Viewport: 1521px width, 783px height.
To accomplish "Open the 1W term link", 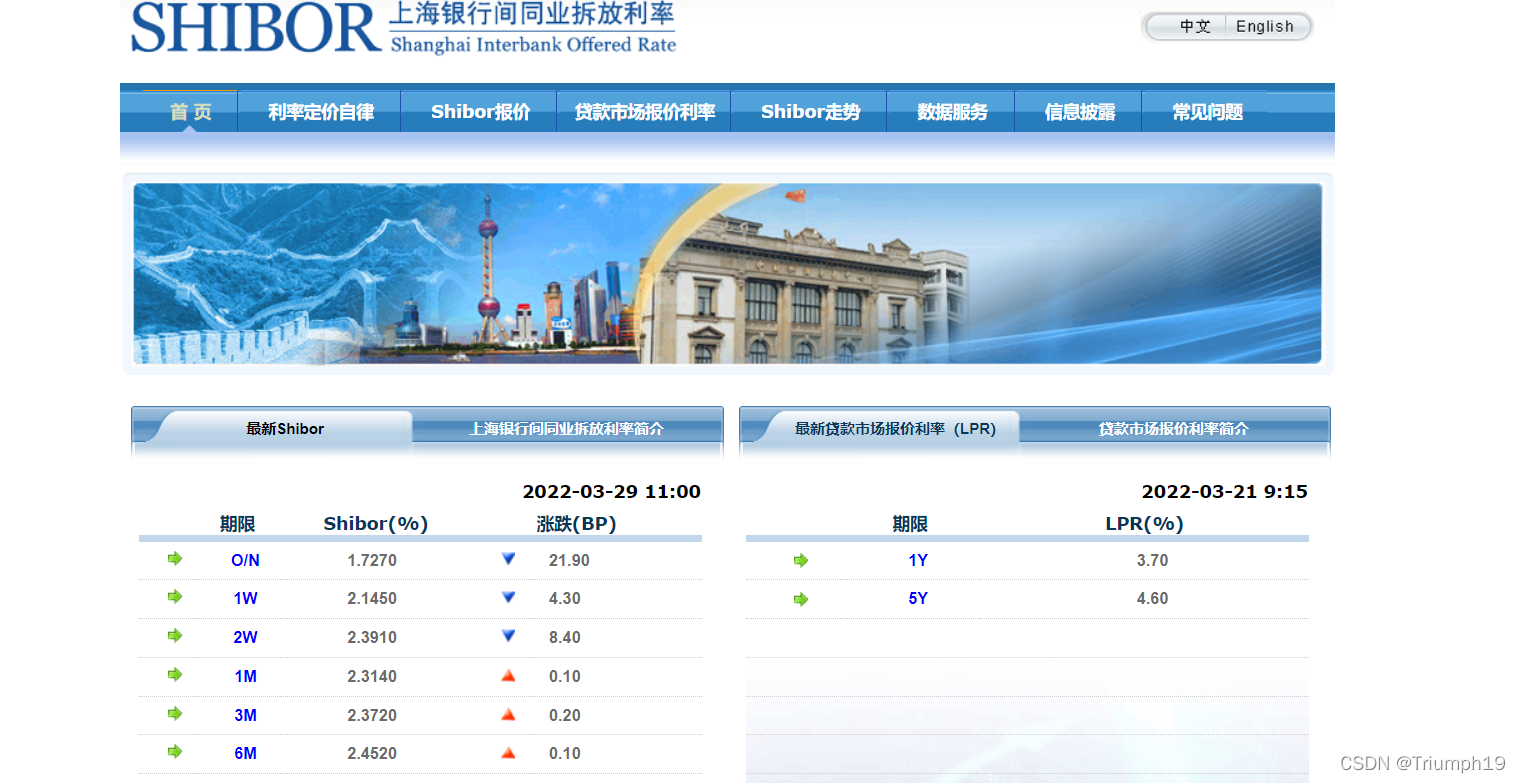I will click(246, 598).
